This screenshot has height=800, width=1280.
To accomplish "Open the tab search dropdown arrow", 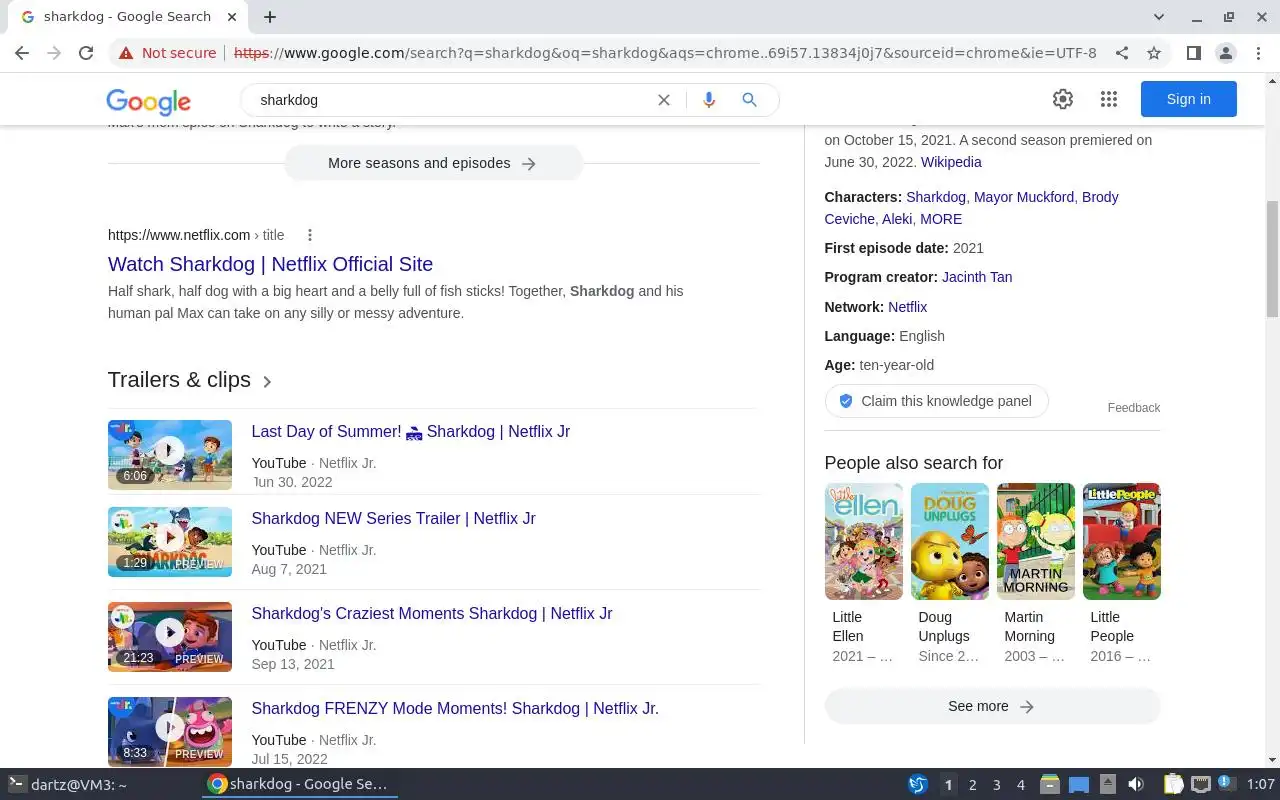I will [1159, 17].
